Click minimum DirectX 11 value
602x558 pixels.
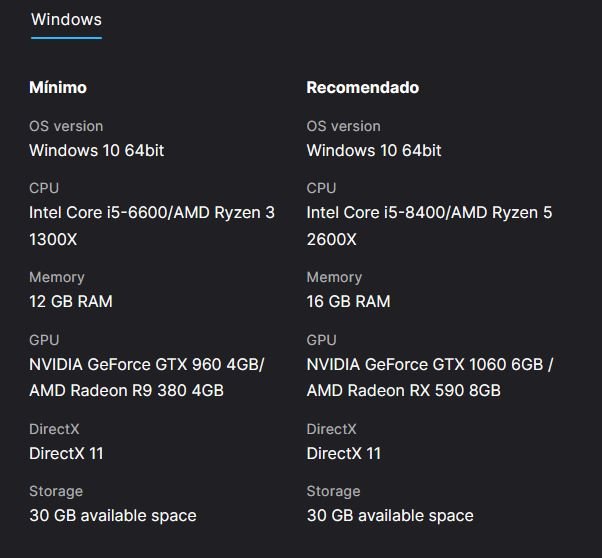pyautogui.click(x=66, y=454)
